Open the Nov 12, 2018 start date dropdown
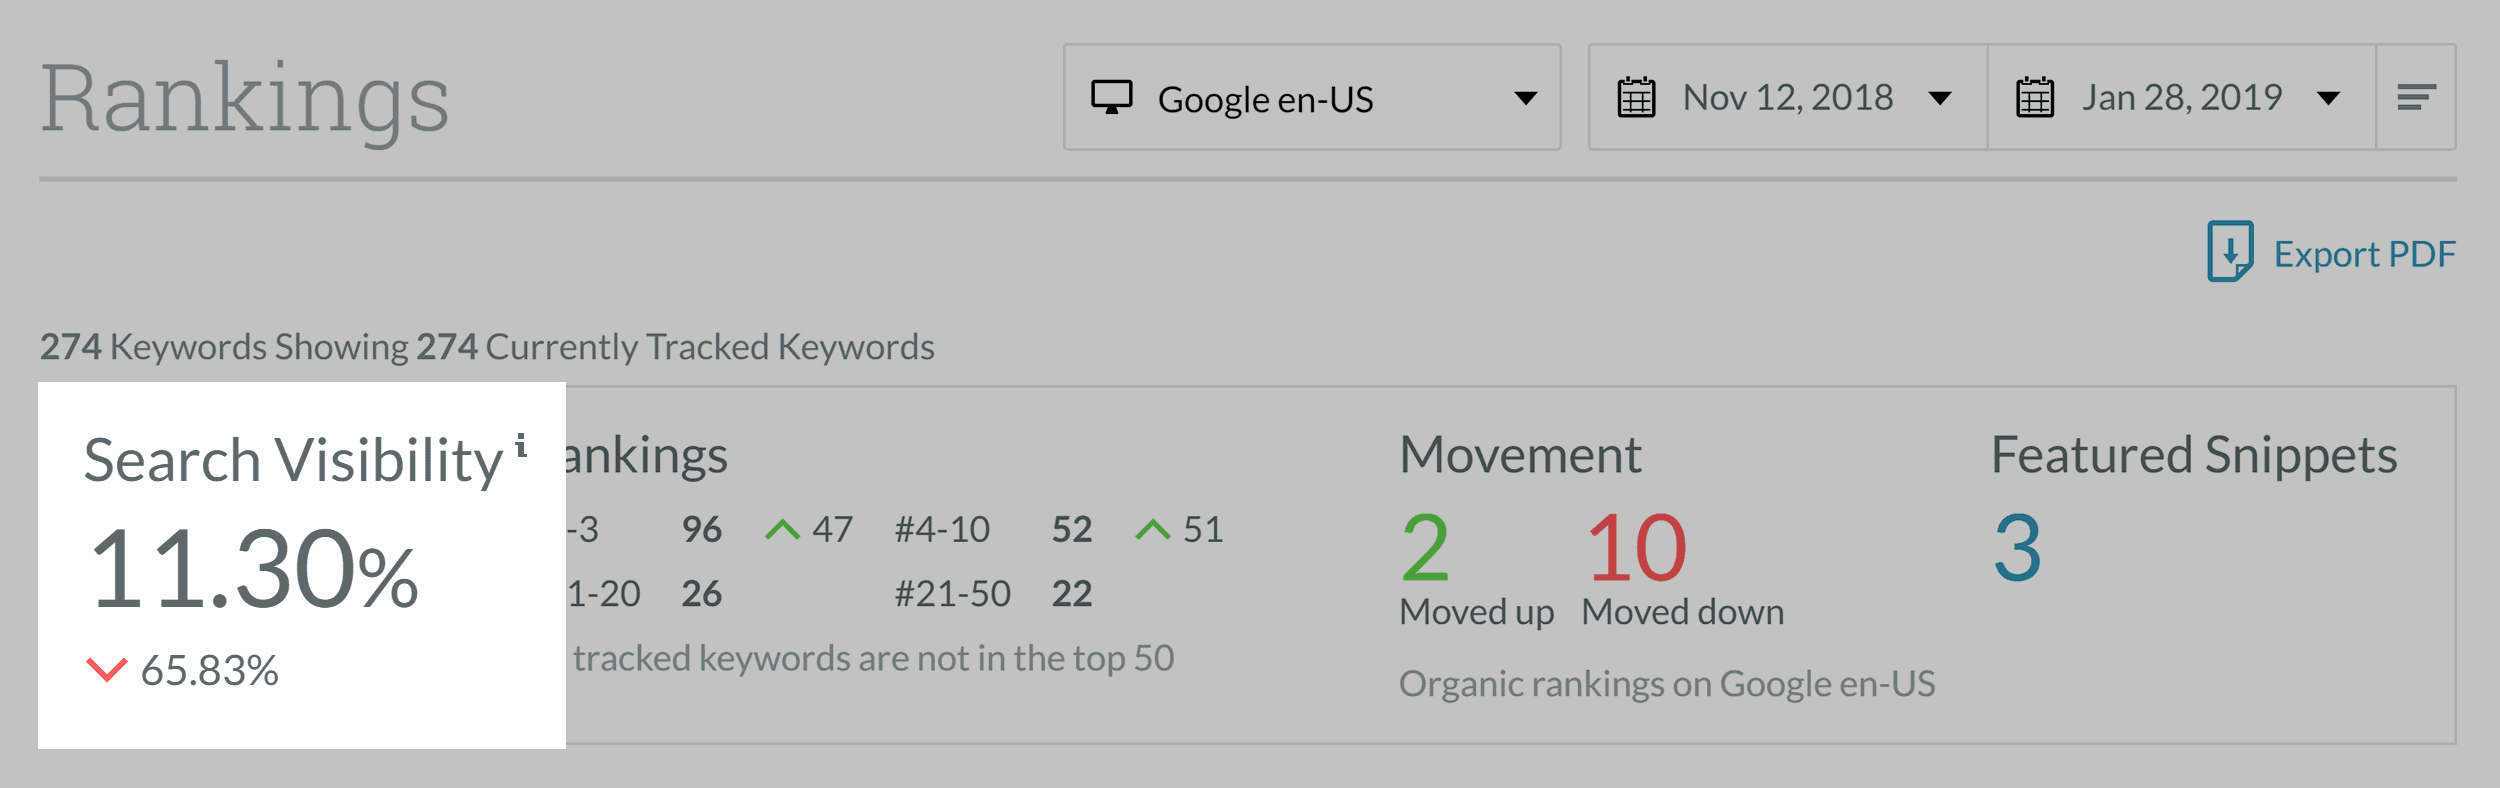2500x788 pixels. pos(1787,97)
